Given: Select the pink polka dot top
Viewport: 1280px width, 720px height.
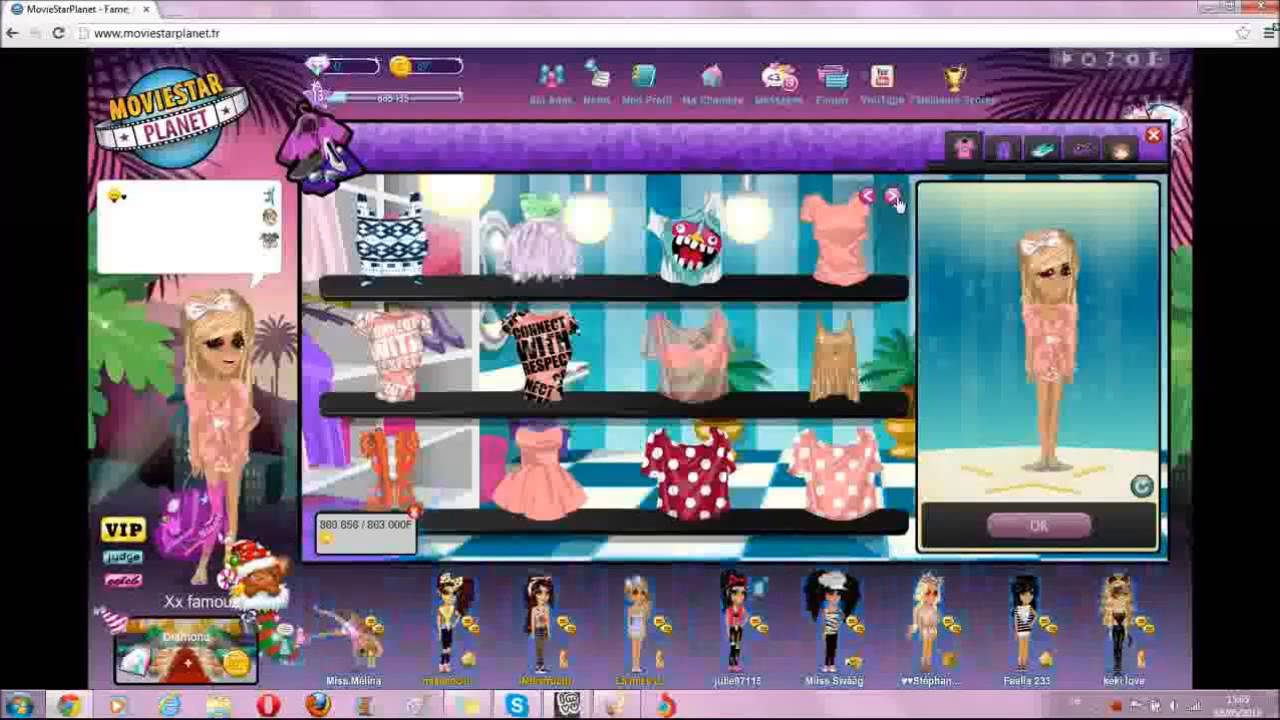Looking at the screenshot, I should click(x=836, y=472).
